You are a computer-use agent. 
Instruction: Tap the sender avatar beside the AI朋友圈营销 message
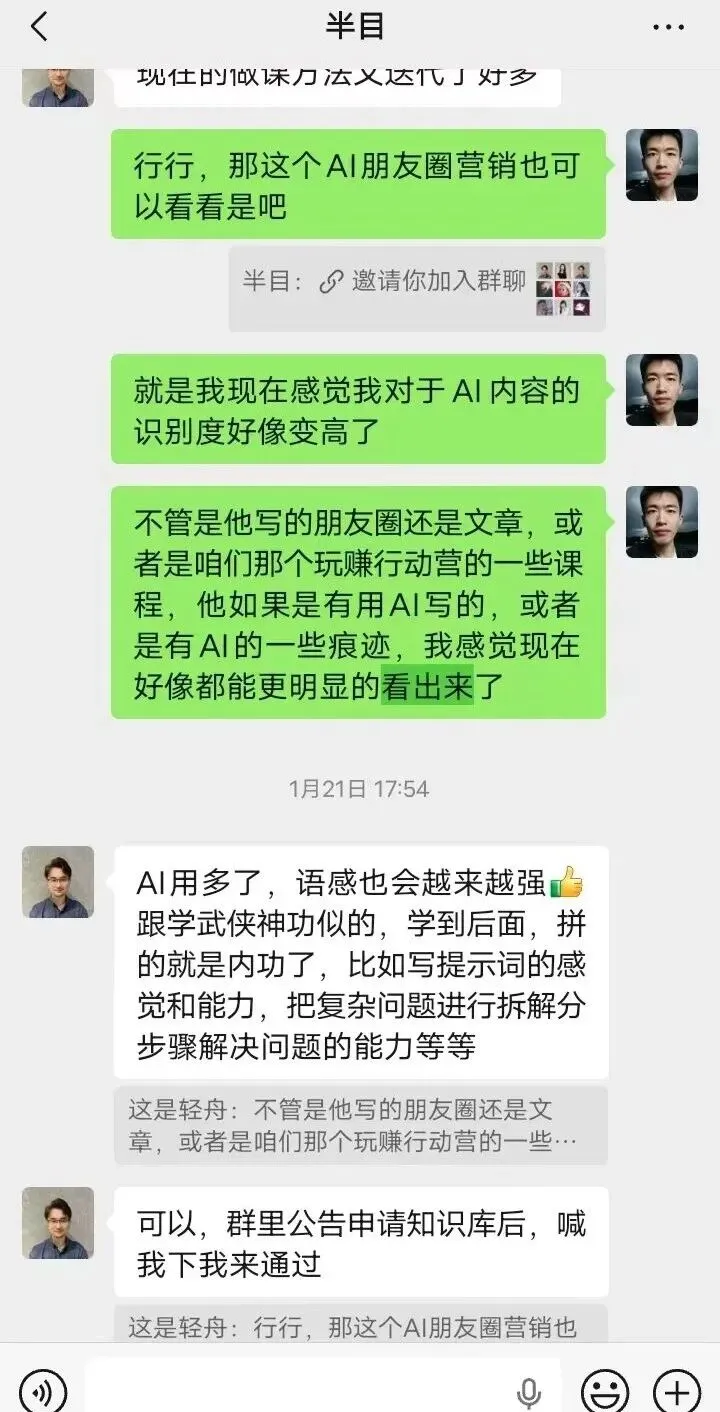coord(662,165)
